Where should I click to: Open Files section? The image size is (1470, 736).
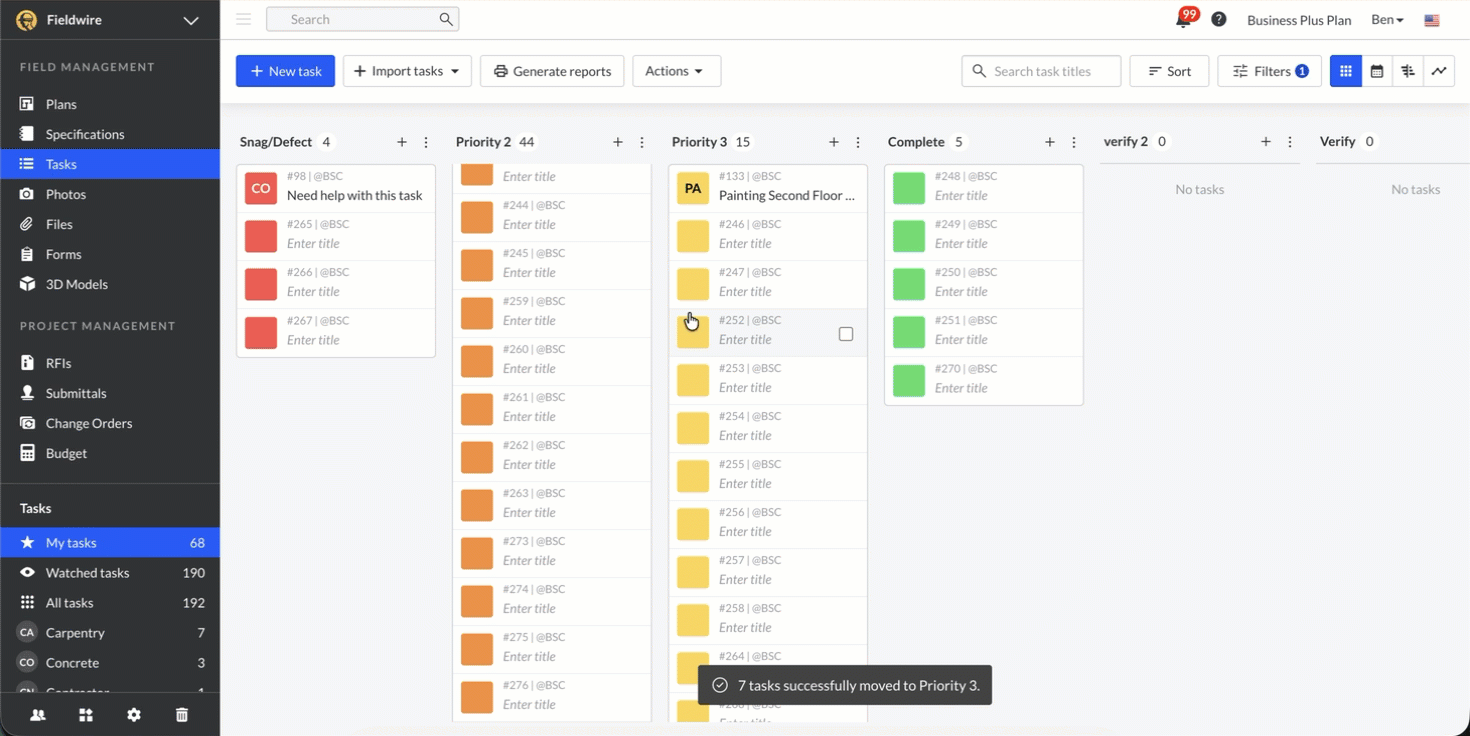click(x=110, y=224)
